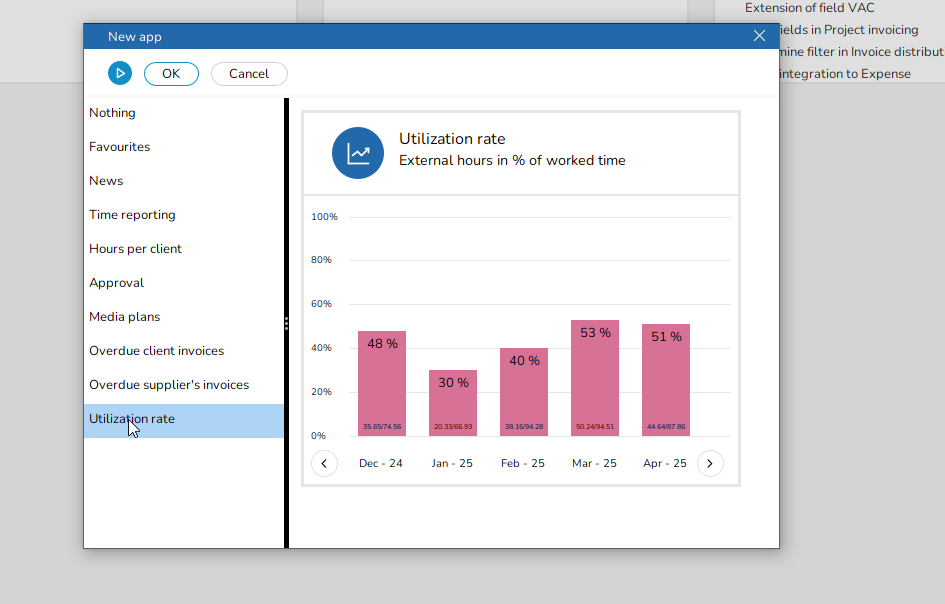This screenshot has width=945, height=604.
Task: Click the Mar - 25 bar showing 53 %
Action: (595, 378)
